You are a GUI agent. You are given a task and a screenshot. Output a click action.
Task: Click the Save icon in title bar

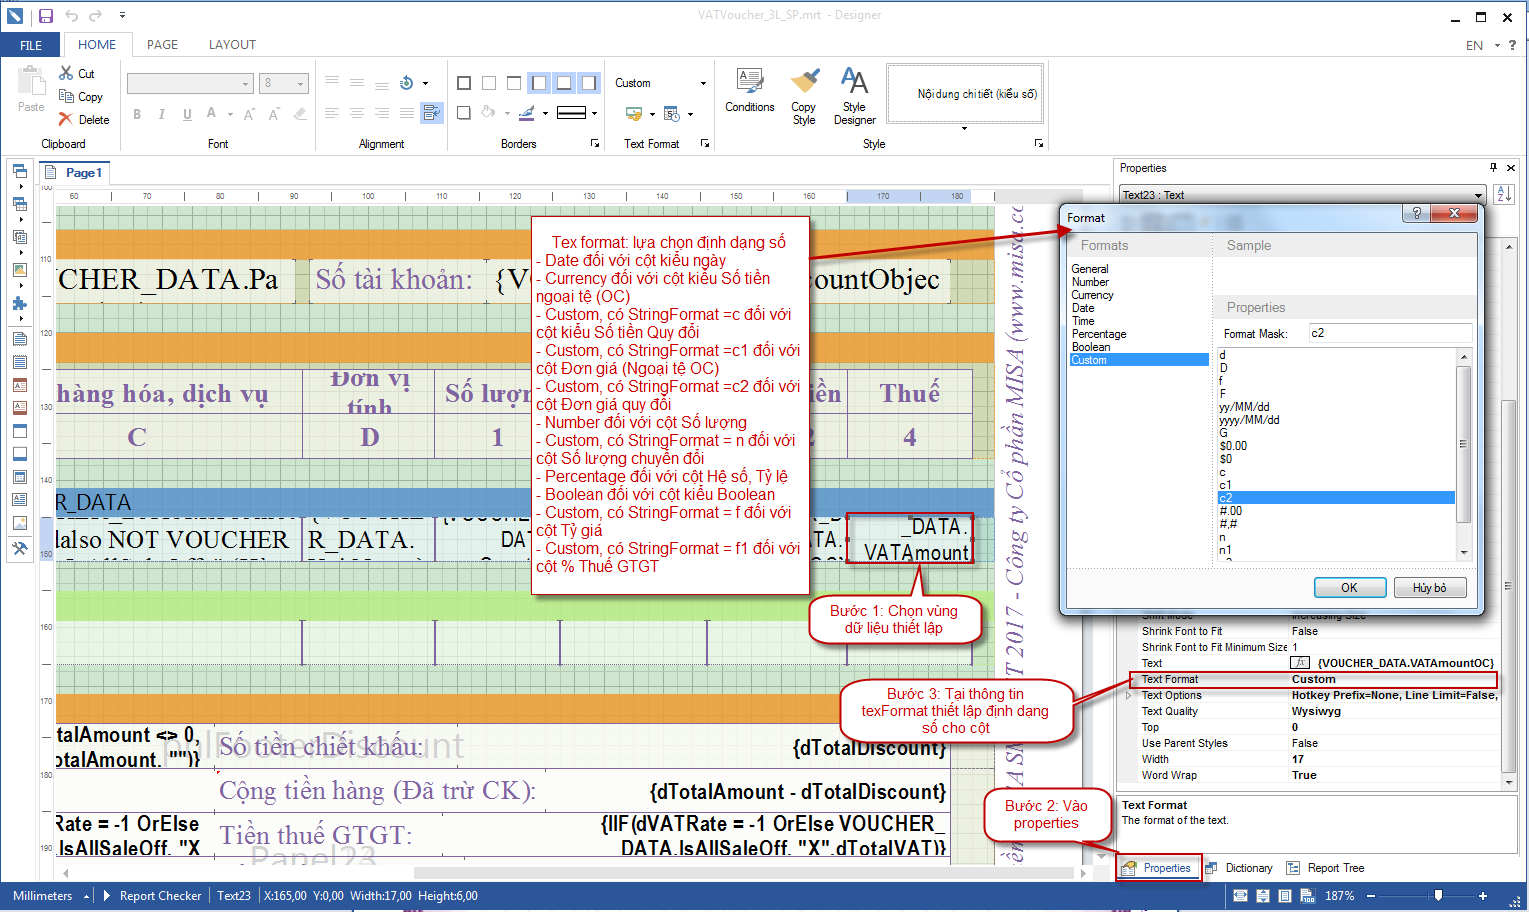coord(46,15)
